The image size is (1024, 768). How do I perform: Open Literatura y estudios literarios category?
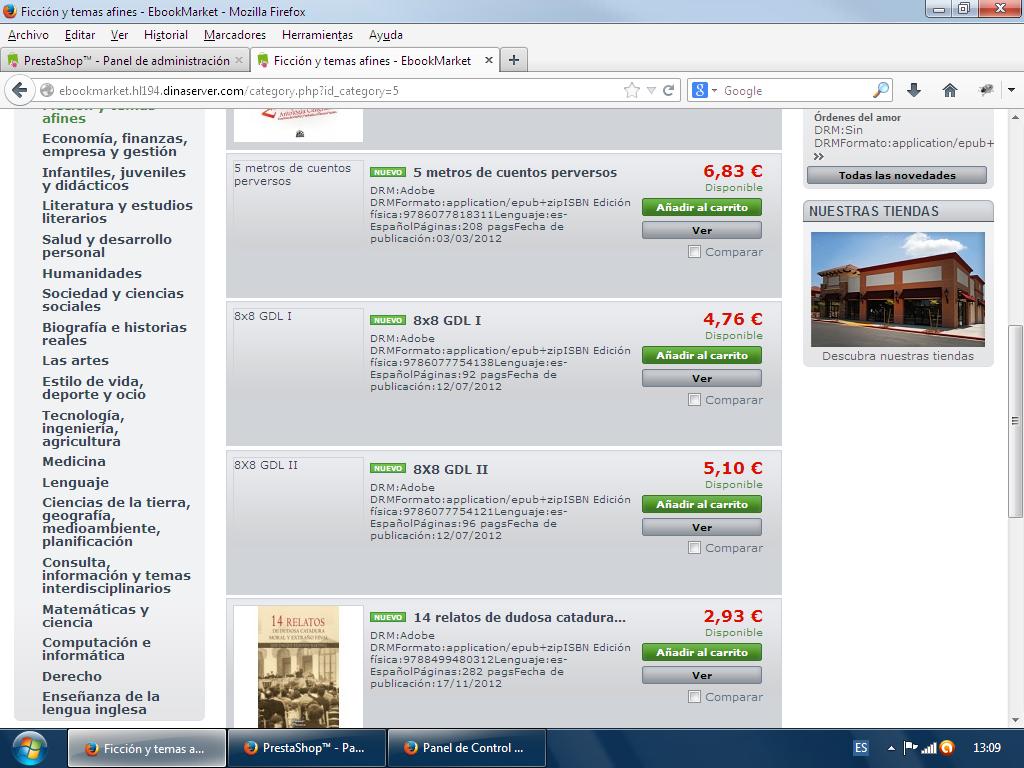coord(117,212)
